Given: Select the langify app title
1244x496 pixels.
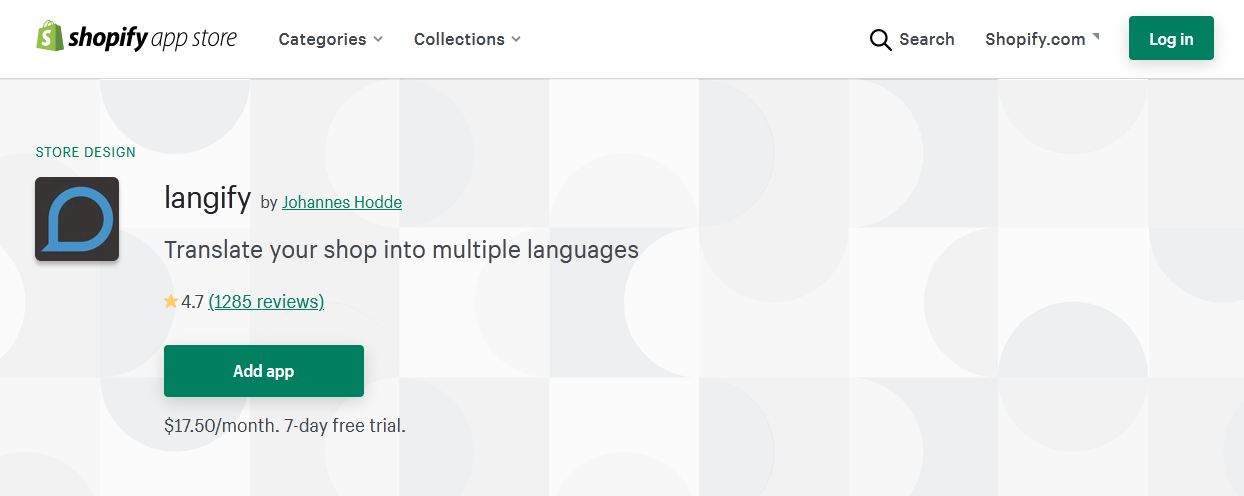Looking at the screenshot, I should point(207,197).
